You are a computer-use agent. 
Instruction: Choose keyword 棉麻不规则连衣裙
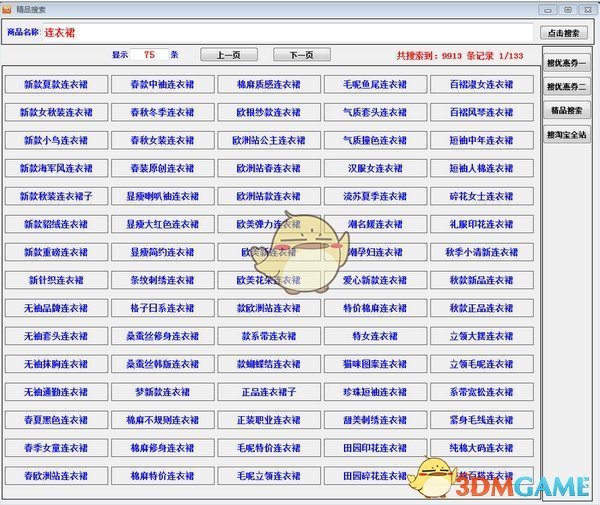click(x=163, y=419)
